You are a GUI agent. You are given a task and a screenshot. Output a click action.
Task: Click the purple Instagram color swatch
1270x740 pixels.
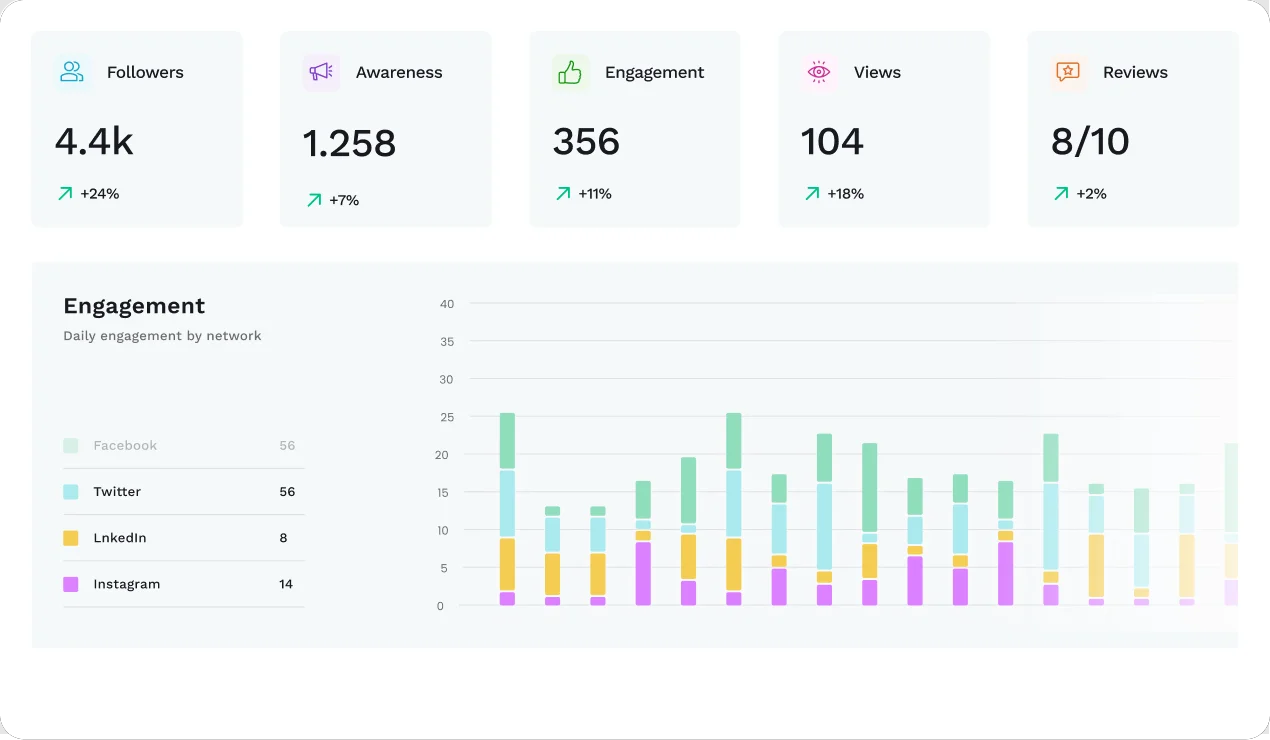point(71,584)
